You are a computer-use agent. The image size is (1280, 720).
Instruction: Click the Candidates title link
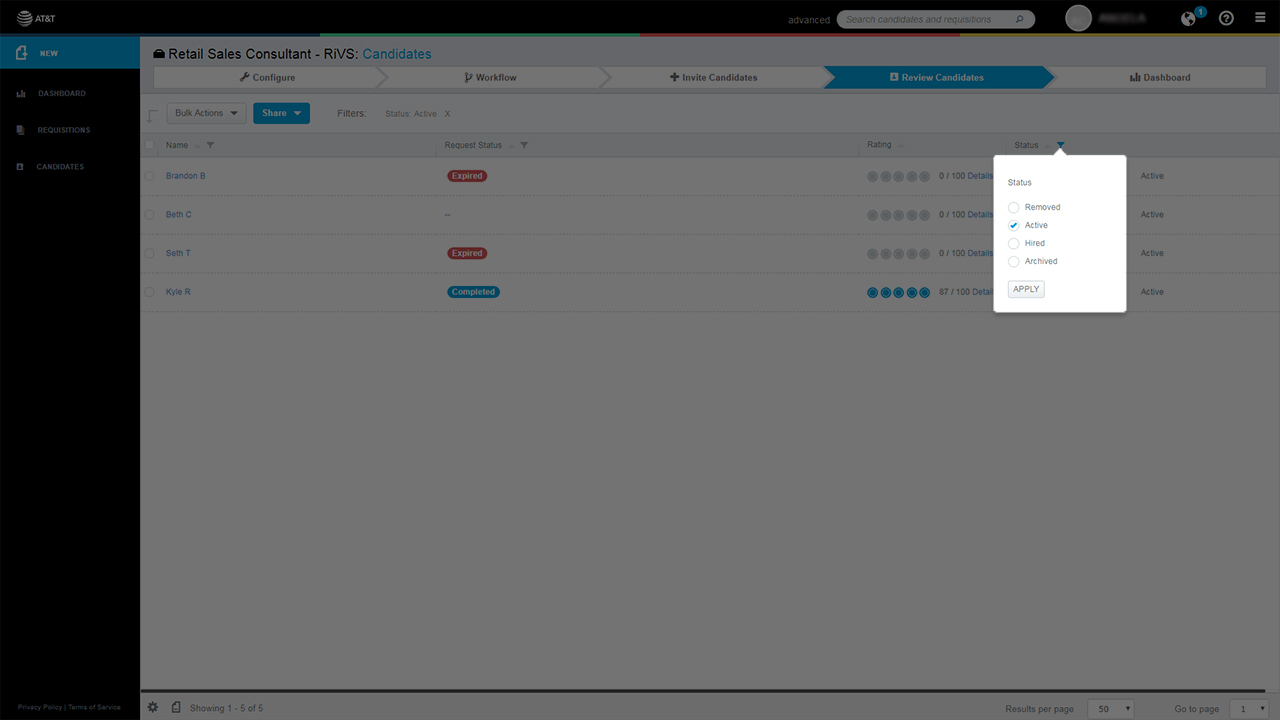pos(397,54)
